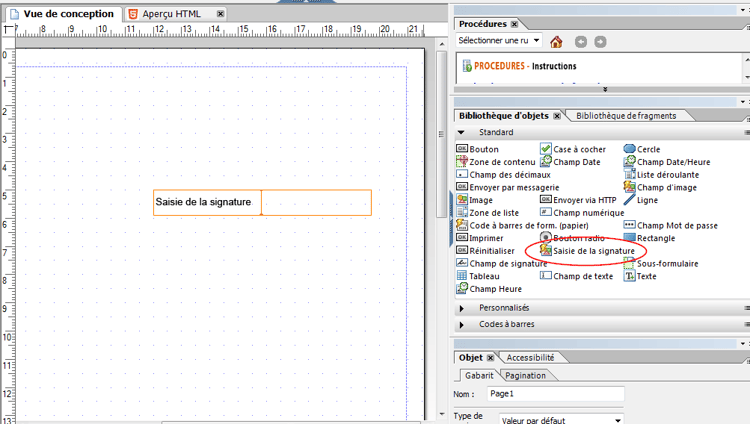Click the PROCEDURES - Instructions heading
This screenshot has width=750, height=424.
point(525,66)
